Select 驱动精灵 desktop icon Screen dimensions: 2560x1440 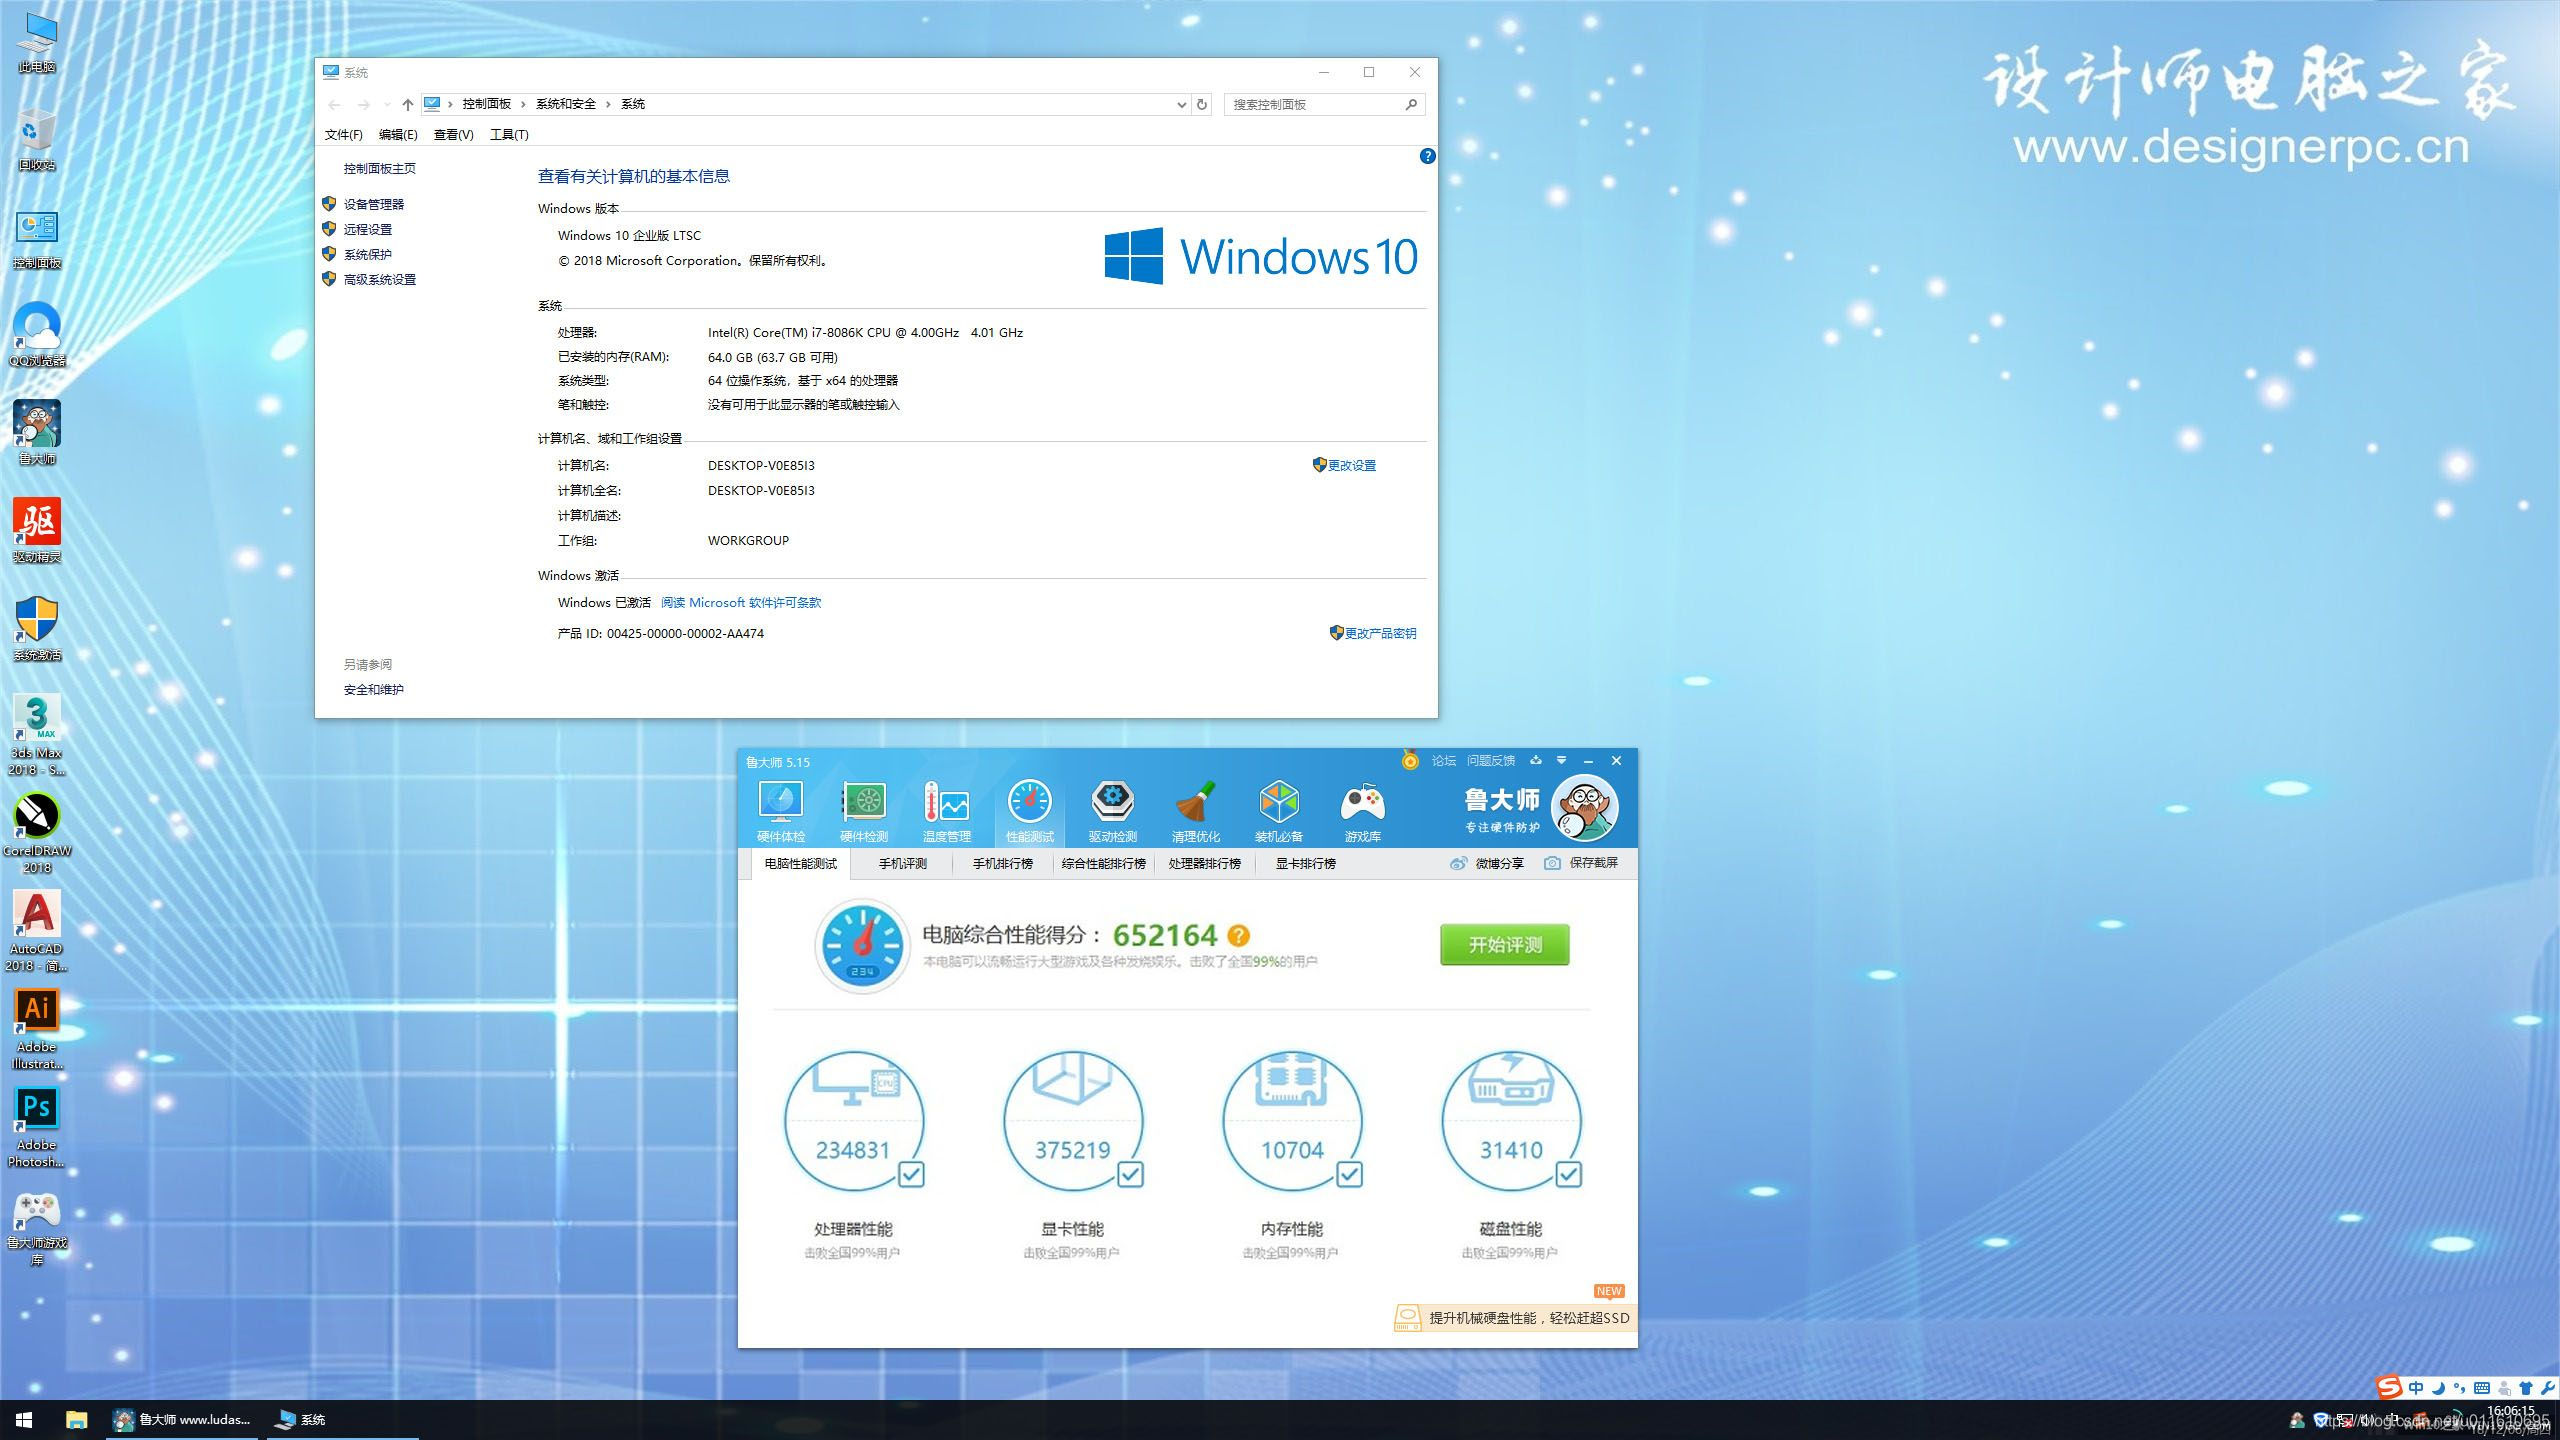pyautogui.click(x=37, y=531)
